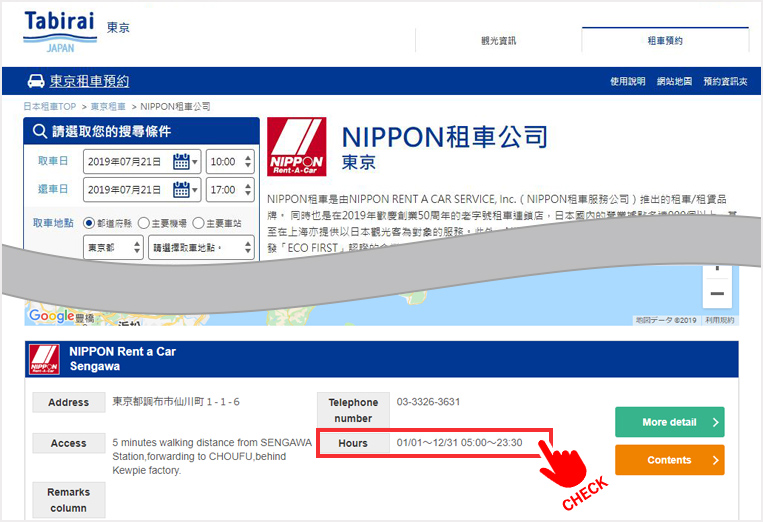
Task: Click the small NIPPON logo in the Sengawa card
Action: tap(44, 360)
